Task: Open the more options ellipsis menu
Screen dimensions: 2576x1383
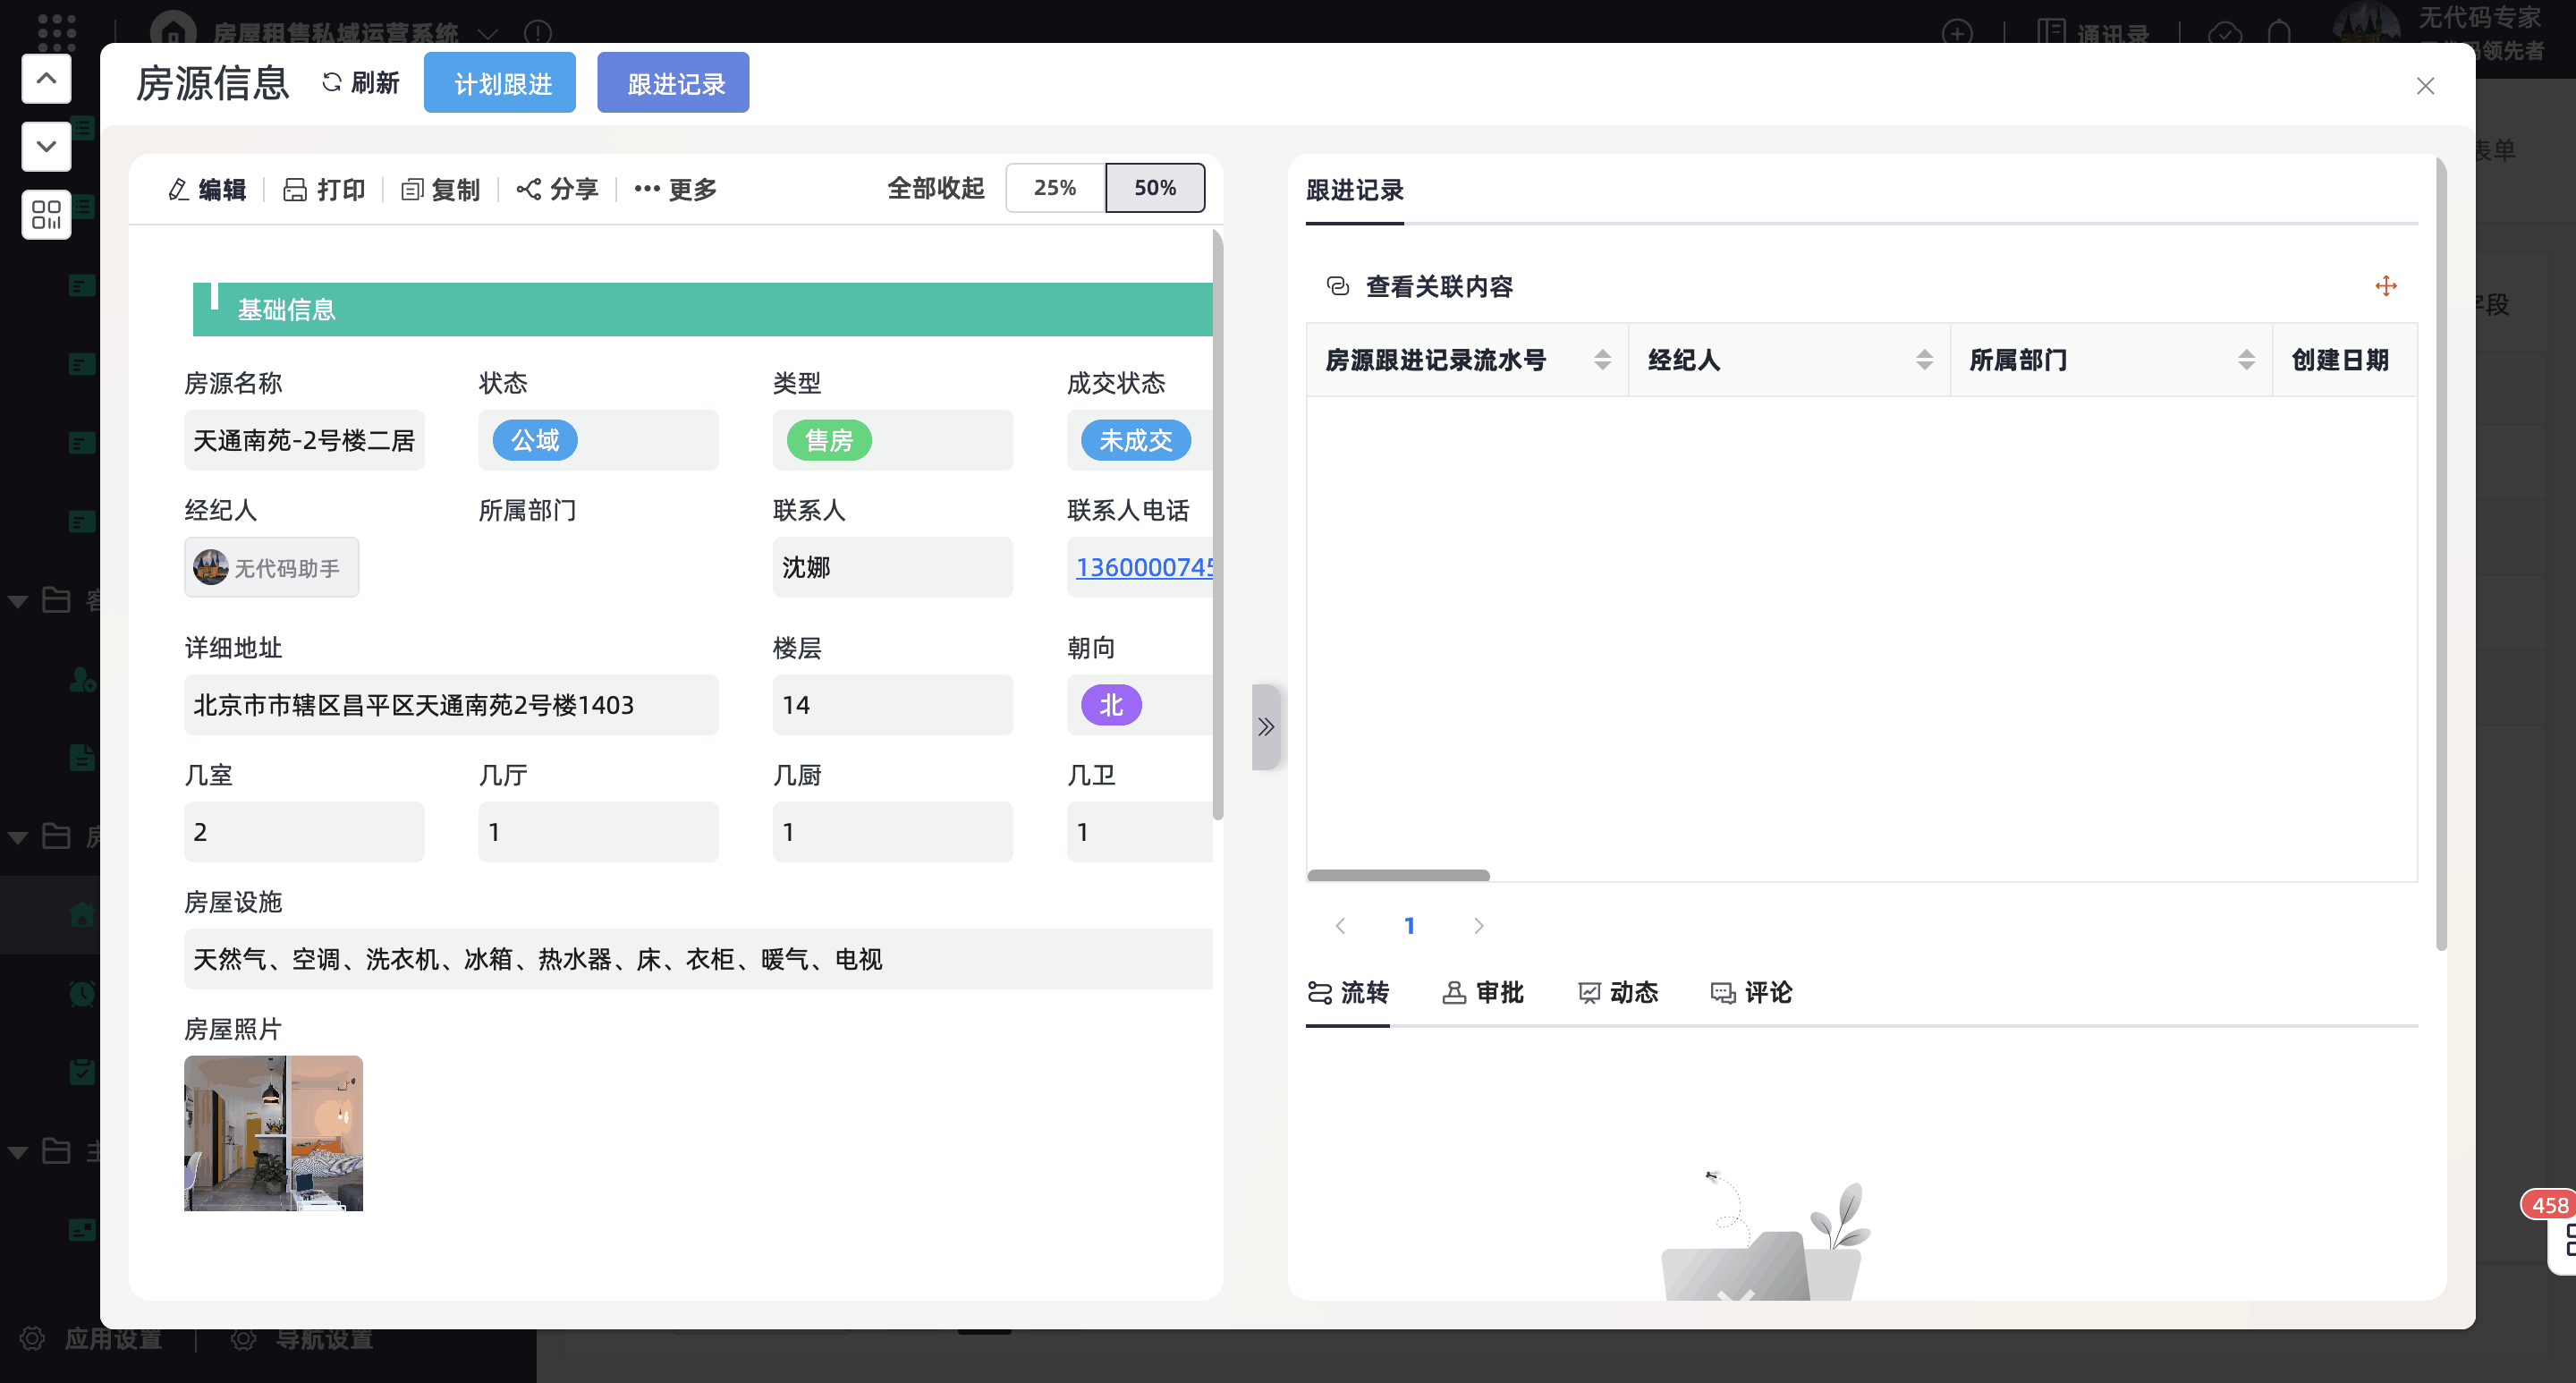Action: [x=647, y=189]
